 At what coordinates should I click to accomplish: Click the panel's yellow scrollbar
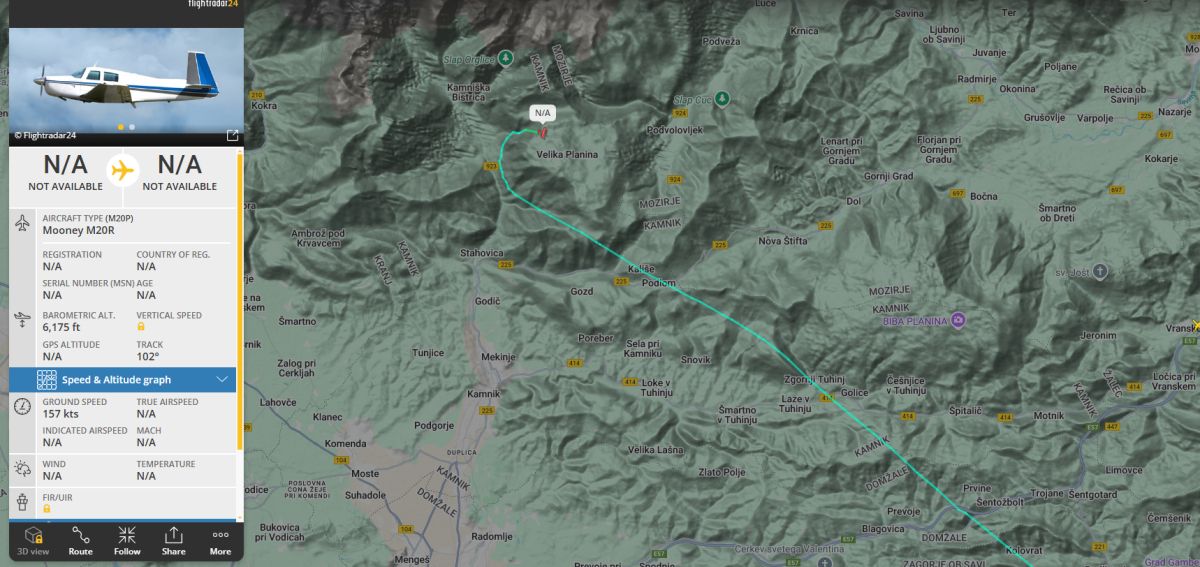[240, 300]
